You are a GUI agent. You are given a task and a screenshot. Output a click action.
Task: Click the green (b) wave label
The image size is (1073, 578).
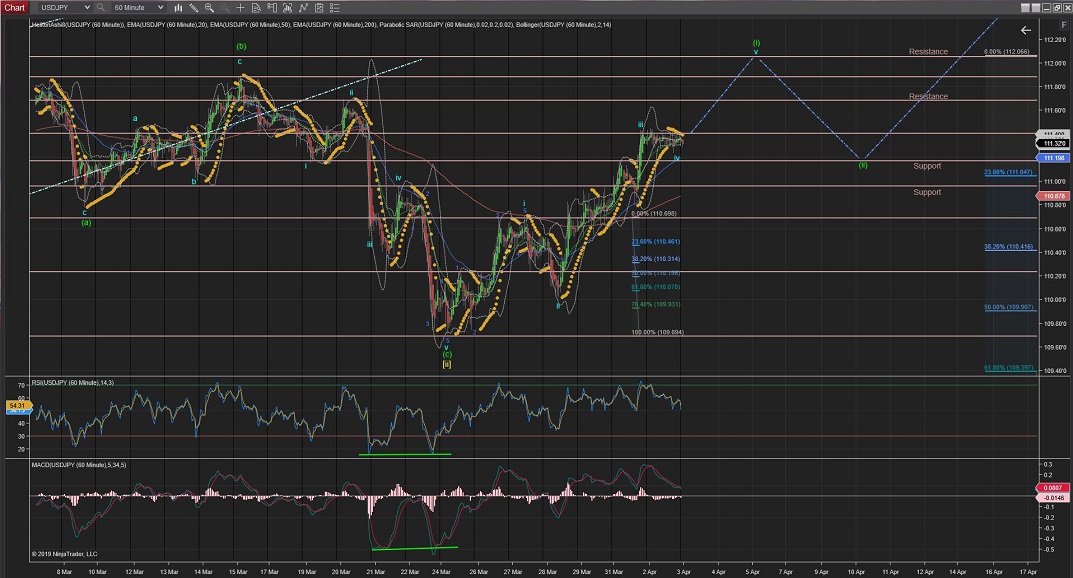click(241, 47)
